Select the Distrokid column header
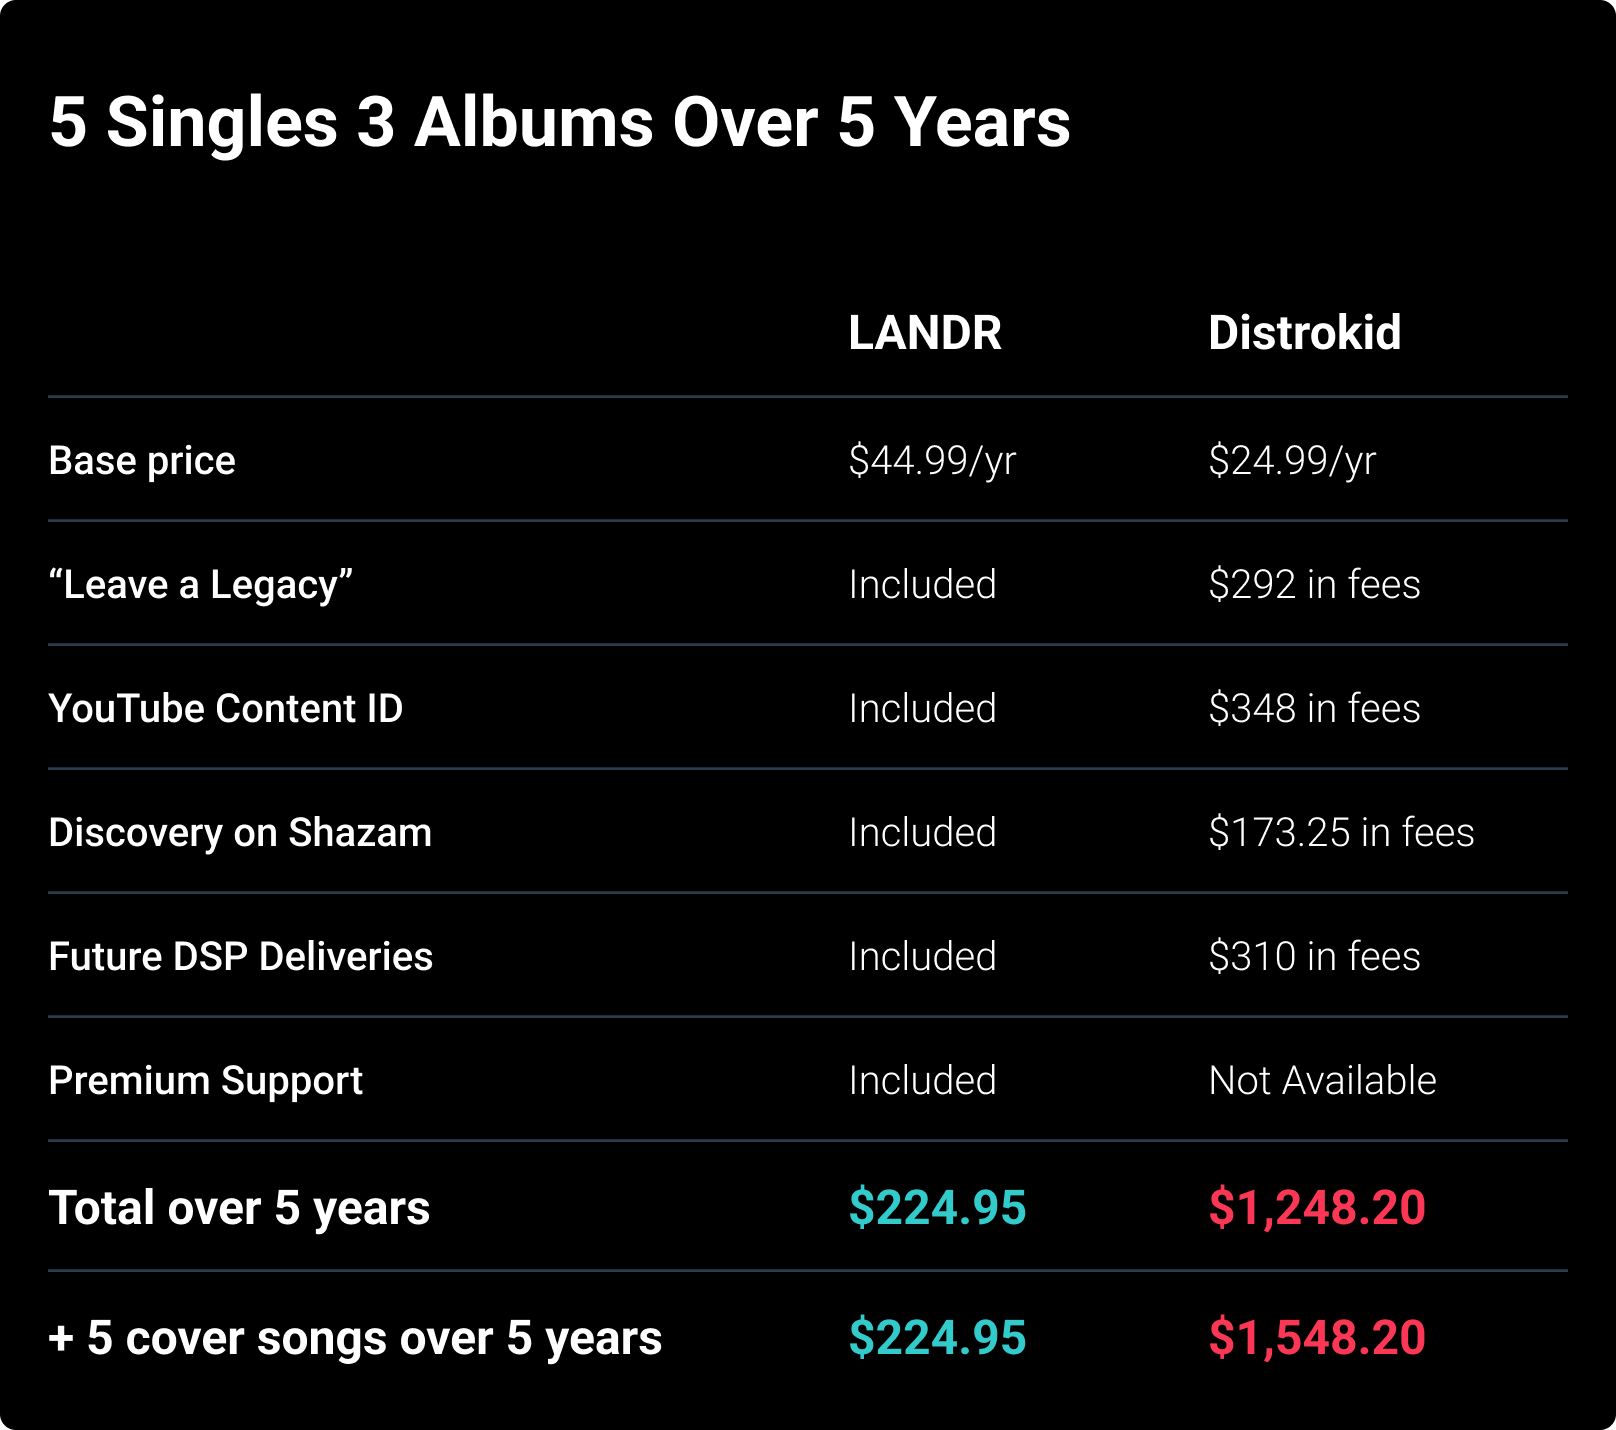The height and width of the screenshot is (1430, 1616). point(1304,333)
